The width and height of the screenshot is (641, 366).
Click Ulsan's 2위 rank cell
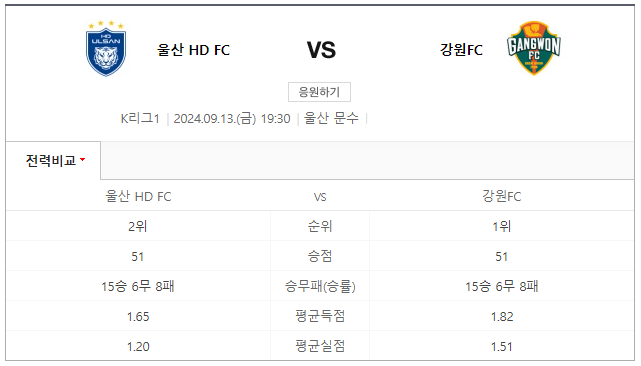click(138, 226)
